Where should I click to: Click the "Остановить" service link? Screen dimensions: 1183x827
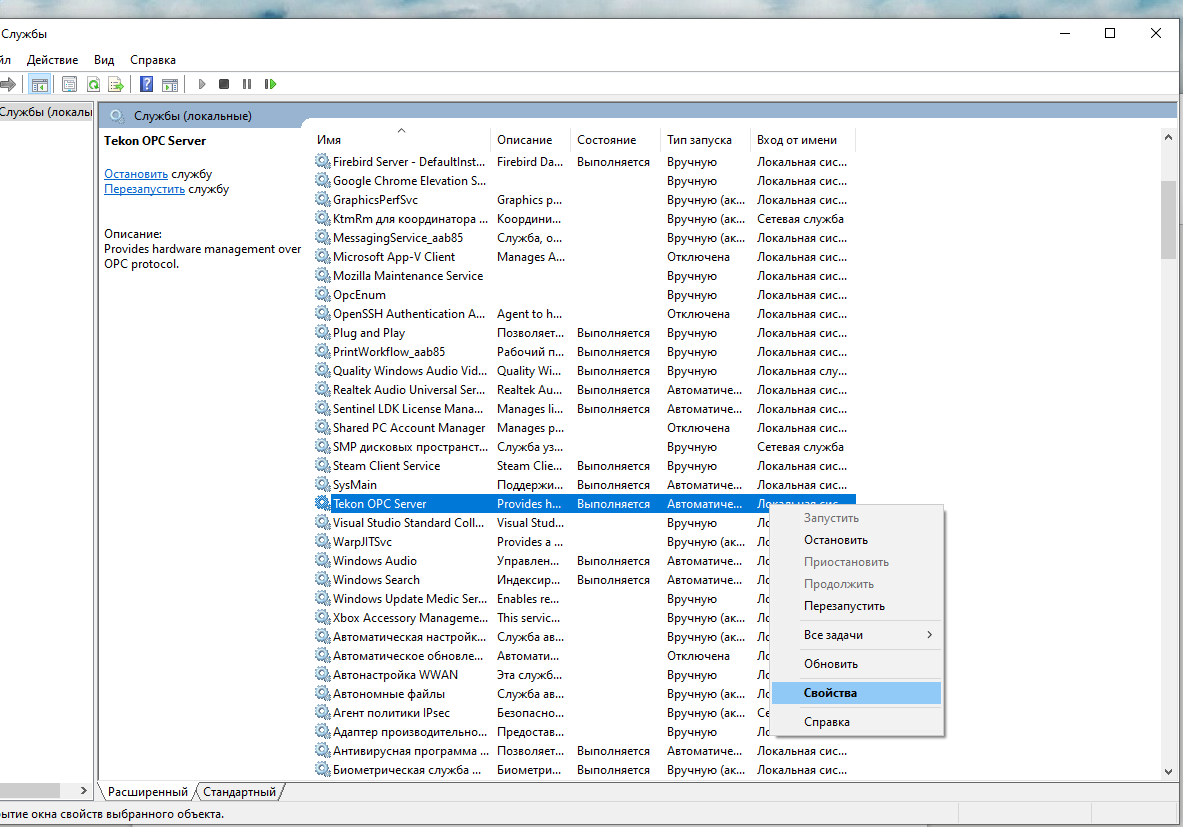tap(136, 174)
